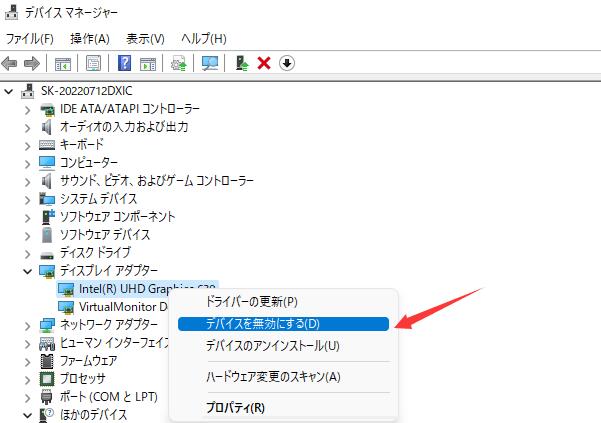
Task: Choose デバイスを無効にする(D) in context menu
Action: pyautogui.click(x=283, y=324)
